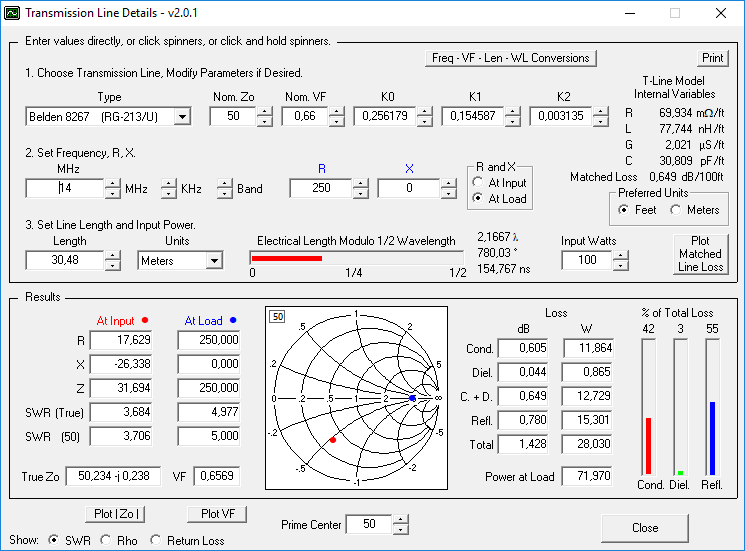This screenshot has height=551, width=745.
Task: Click the red Cond. loss bar
Action: click(x=649, y=446)
